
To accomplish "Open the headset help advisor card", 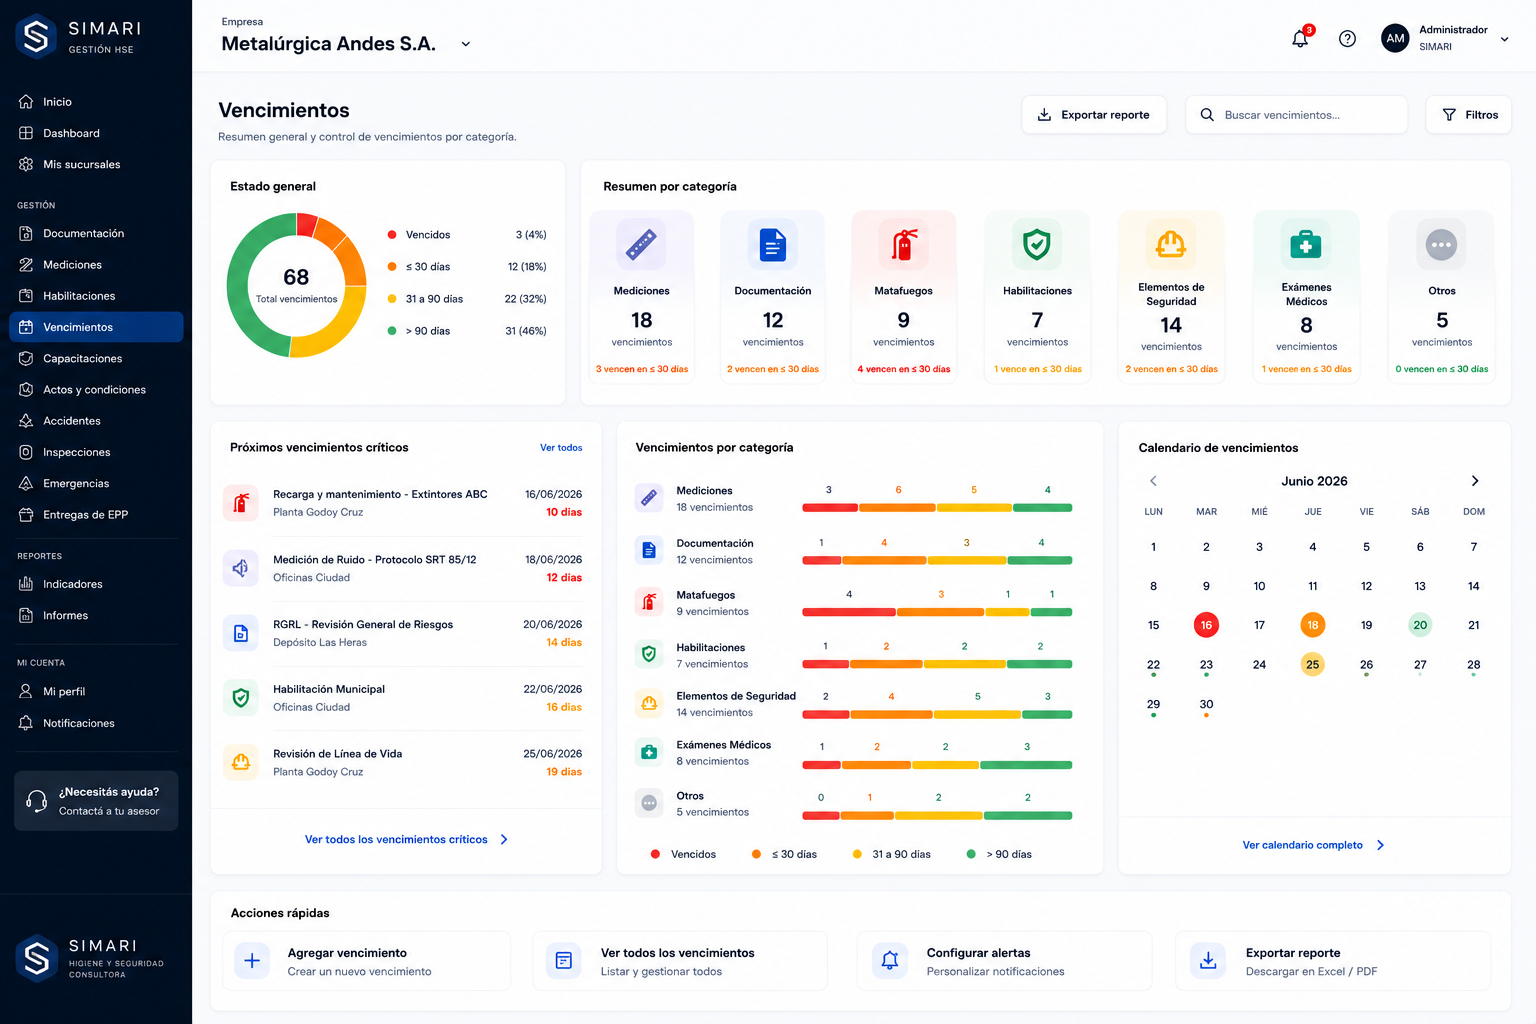I will 96,801.
